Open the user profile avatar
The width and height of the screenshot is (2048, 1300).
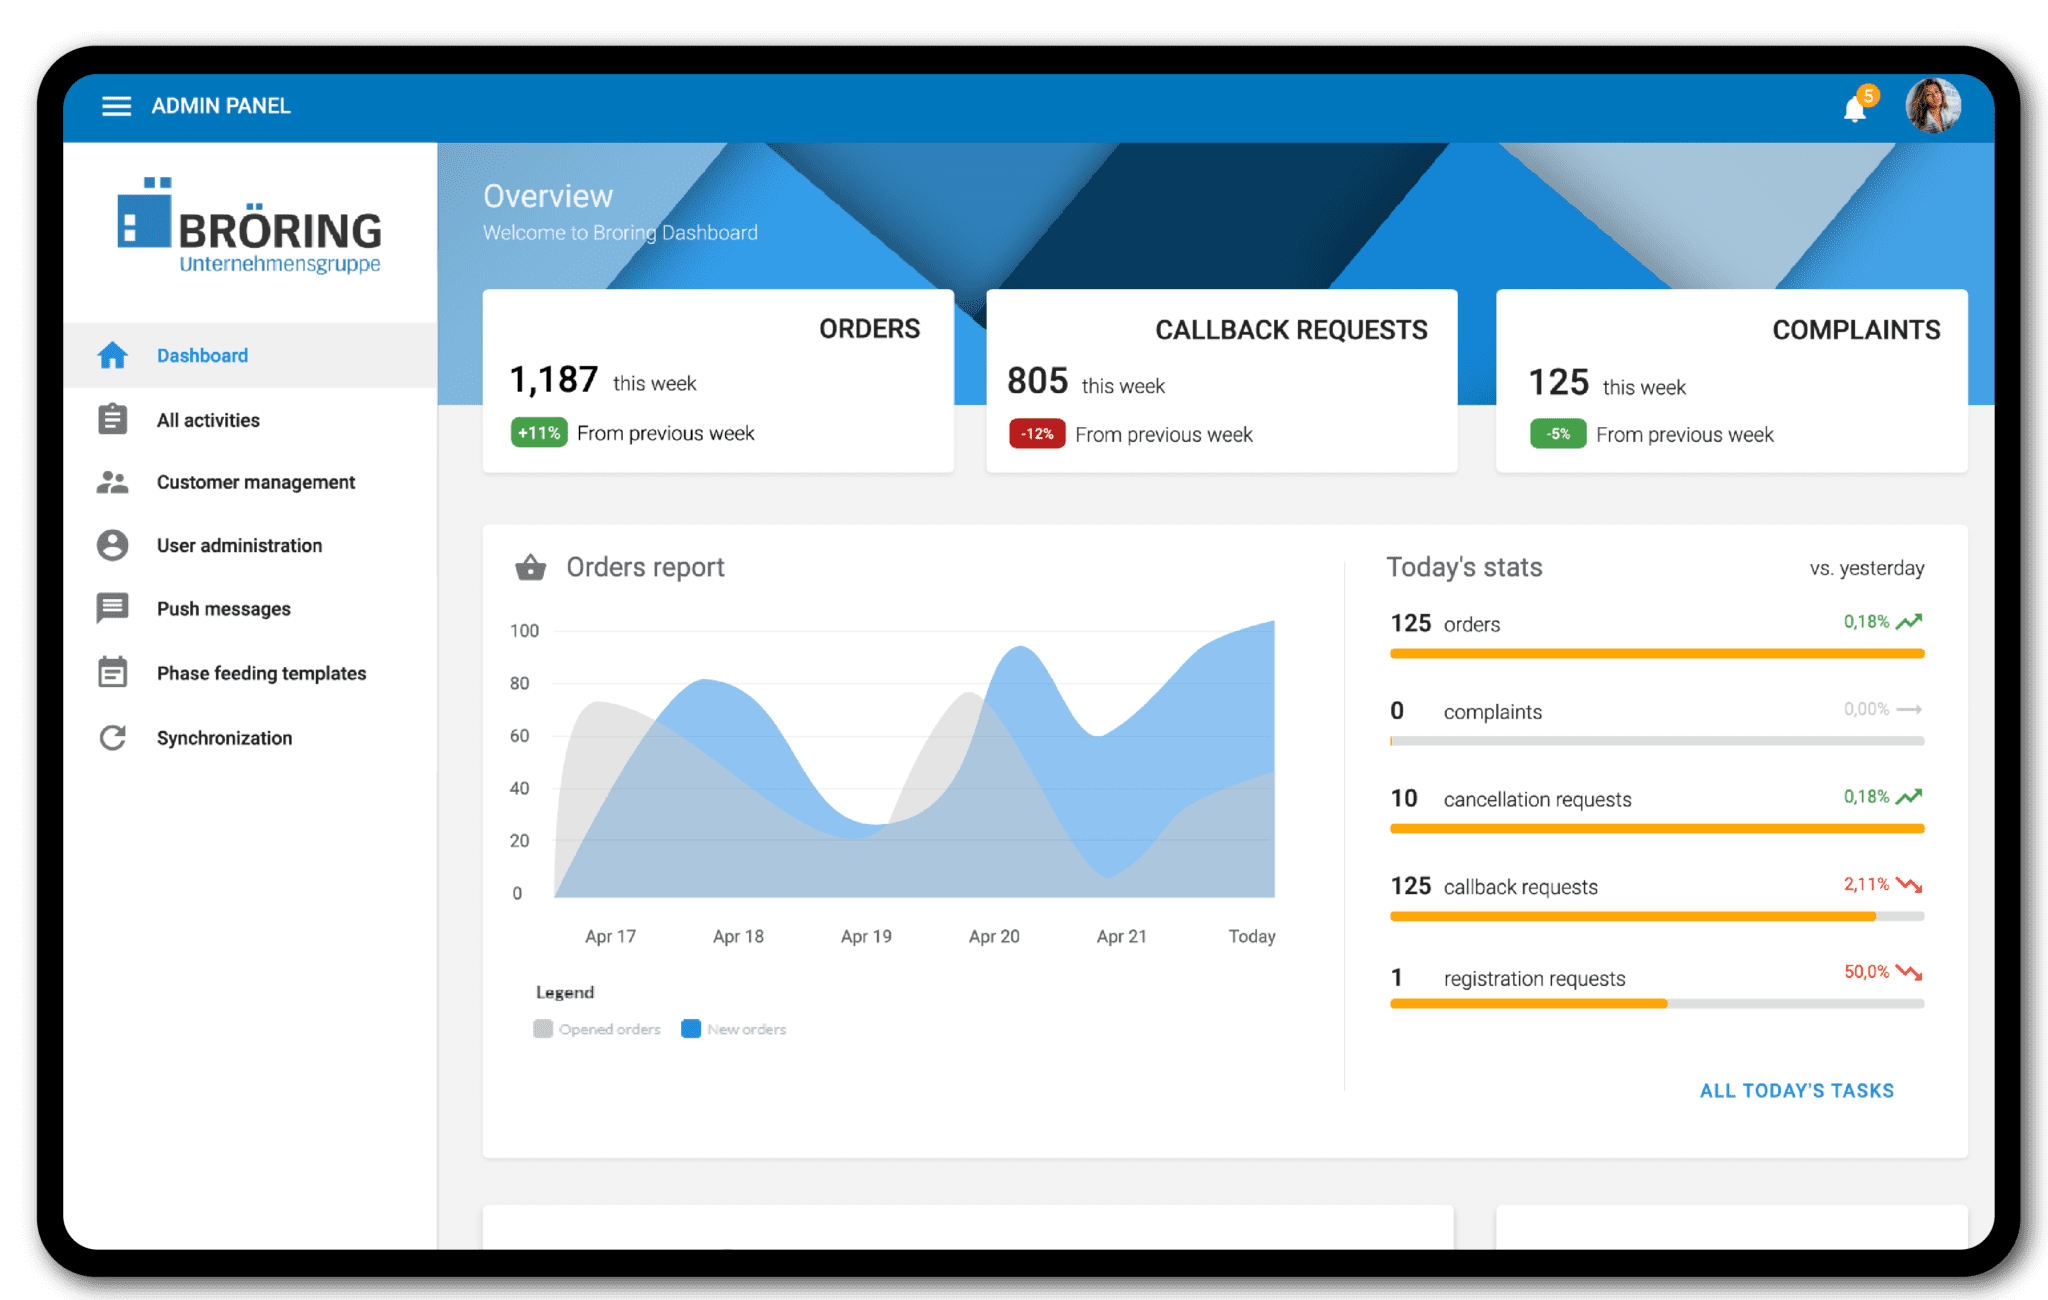[1932, 106]
